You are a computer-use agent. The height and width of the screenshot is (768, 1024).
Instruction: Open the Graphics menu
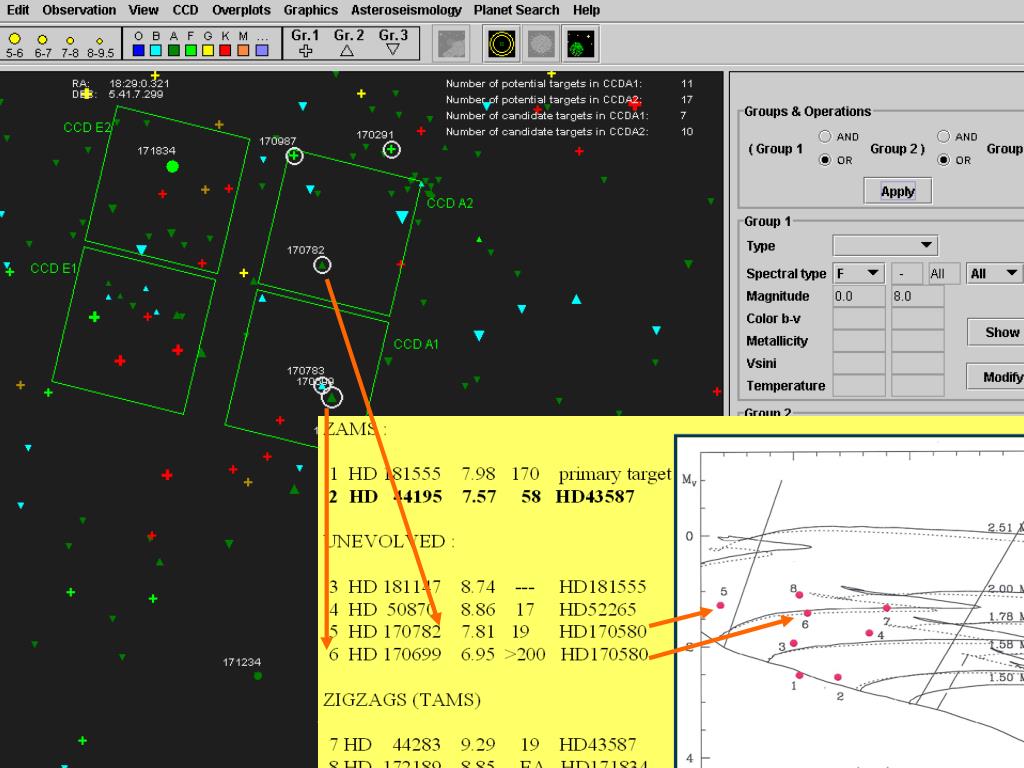[x=310, y=10]
